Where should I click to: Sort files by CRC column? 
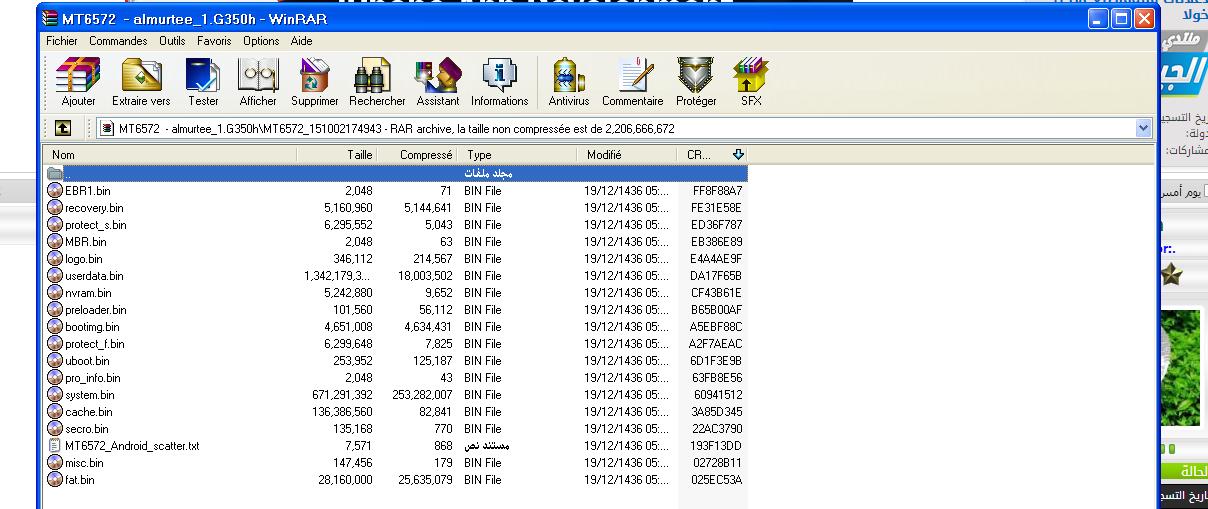pos(711,155)
